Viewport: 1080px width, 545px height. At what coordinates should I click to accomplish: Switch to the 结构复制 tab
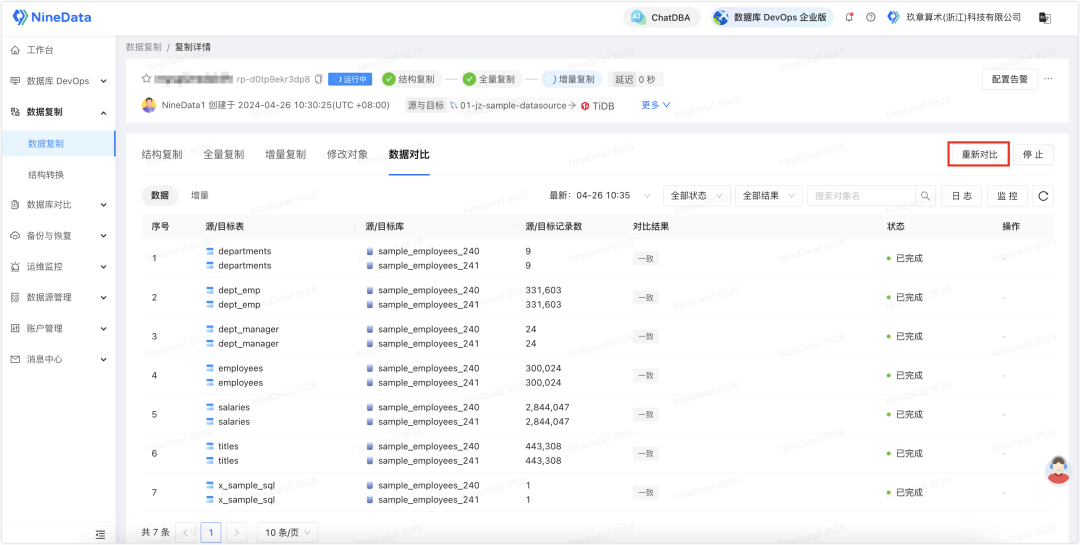162,154
